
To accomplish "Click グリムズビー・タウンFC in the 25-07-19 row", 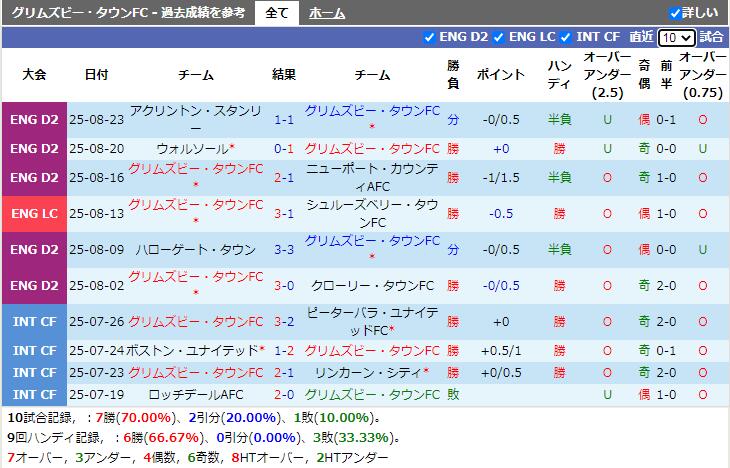I will (x=372, y=394).
